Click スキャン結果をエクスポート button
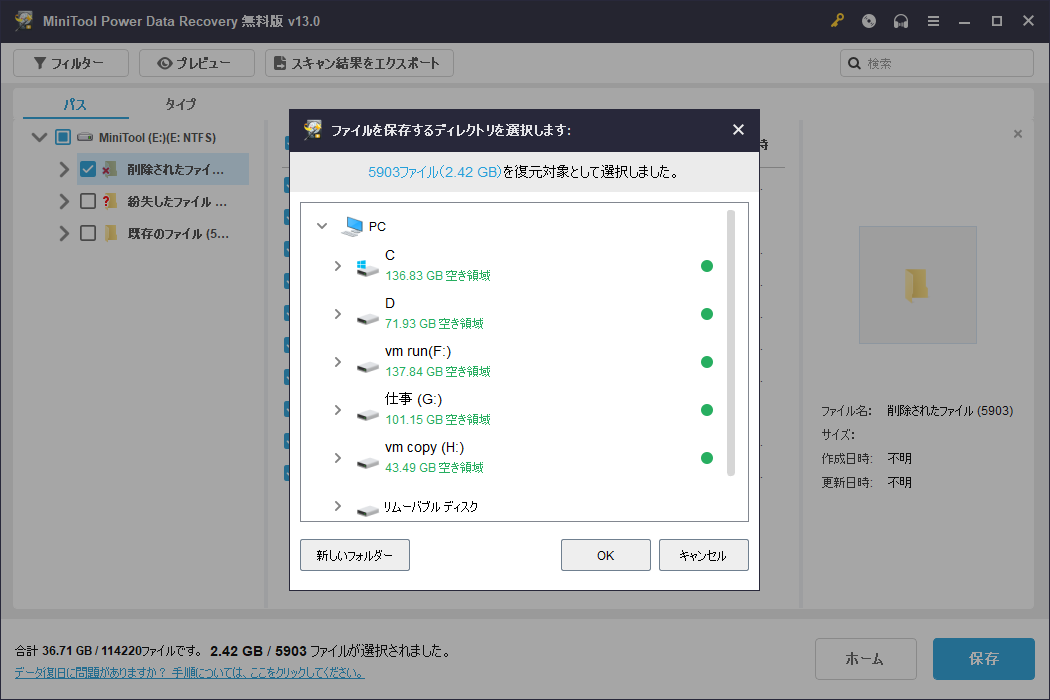 point(360,63)
